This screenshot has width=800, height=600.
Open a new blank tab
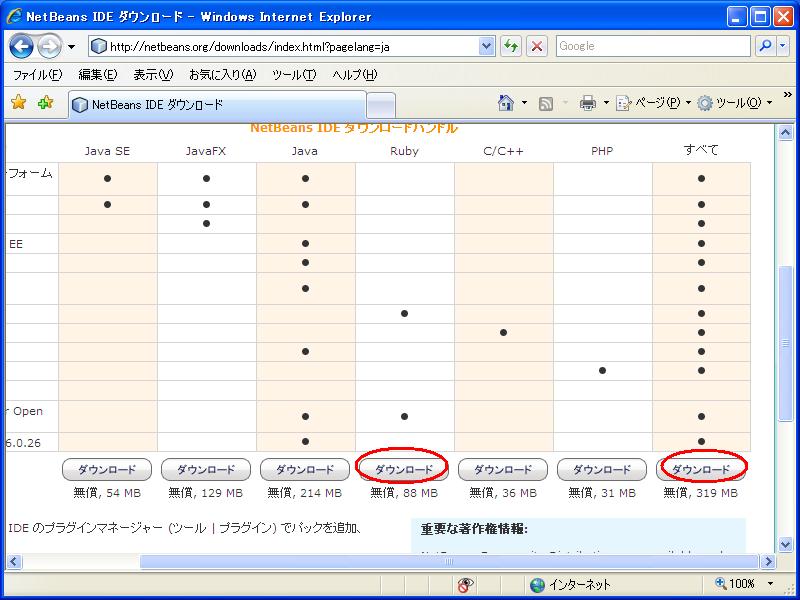[381, 106]
